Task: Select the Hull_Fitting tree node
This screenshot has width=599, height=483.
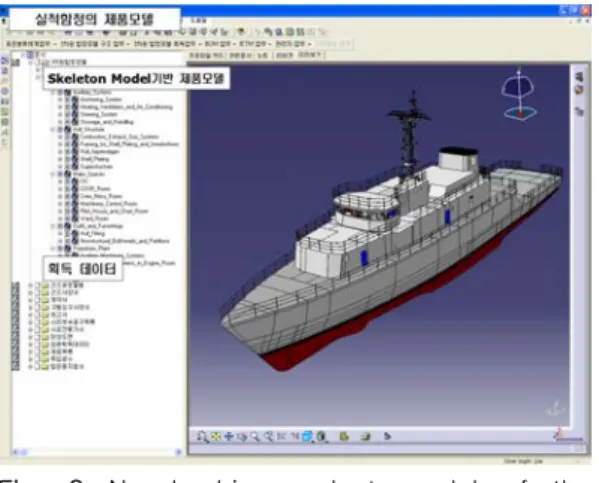Action: (92, 233)
